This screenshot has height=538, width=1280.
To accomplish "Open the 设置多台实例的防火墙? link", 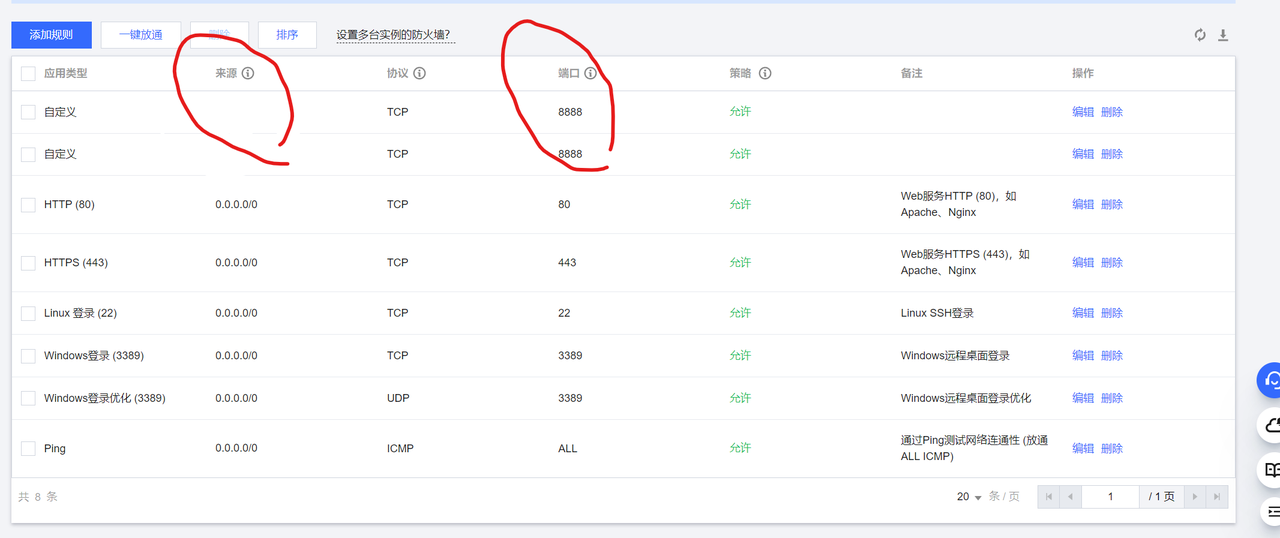I will (392, 35).
